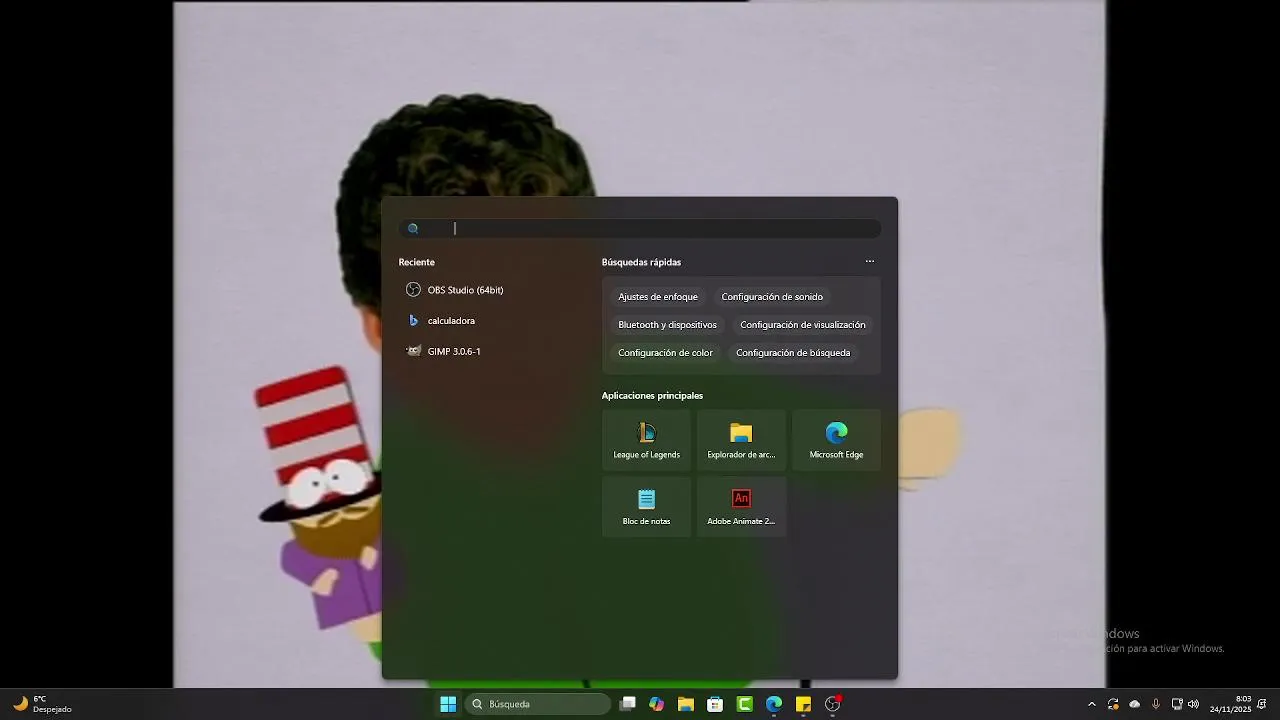Open the network tray icon
The height and width of the screenshot is (720, 1280).
(x=1177, y=704)
